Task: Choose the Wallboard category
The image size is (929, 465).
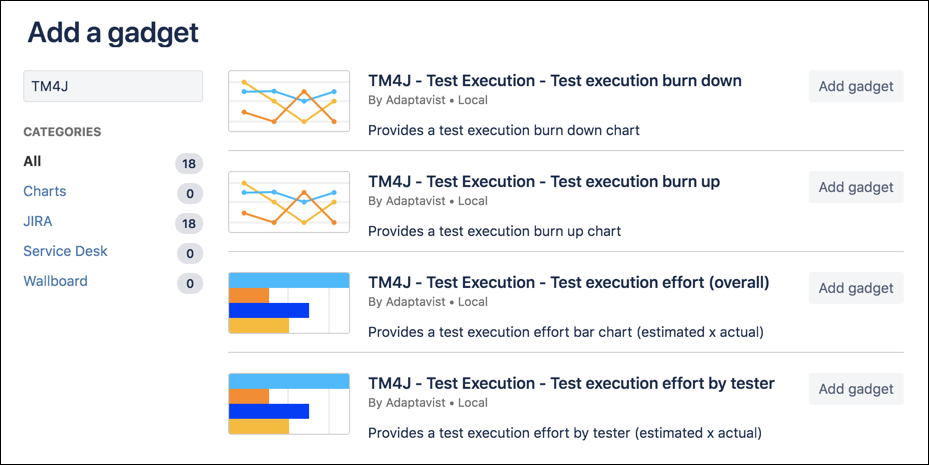Action: tap(55, 281)
